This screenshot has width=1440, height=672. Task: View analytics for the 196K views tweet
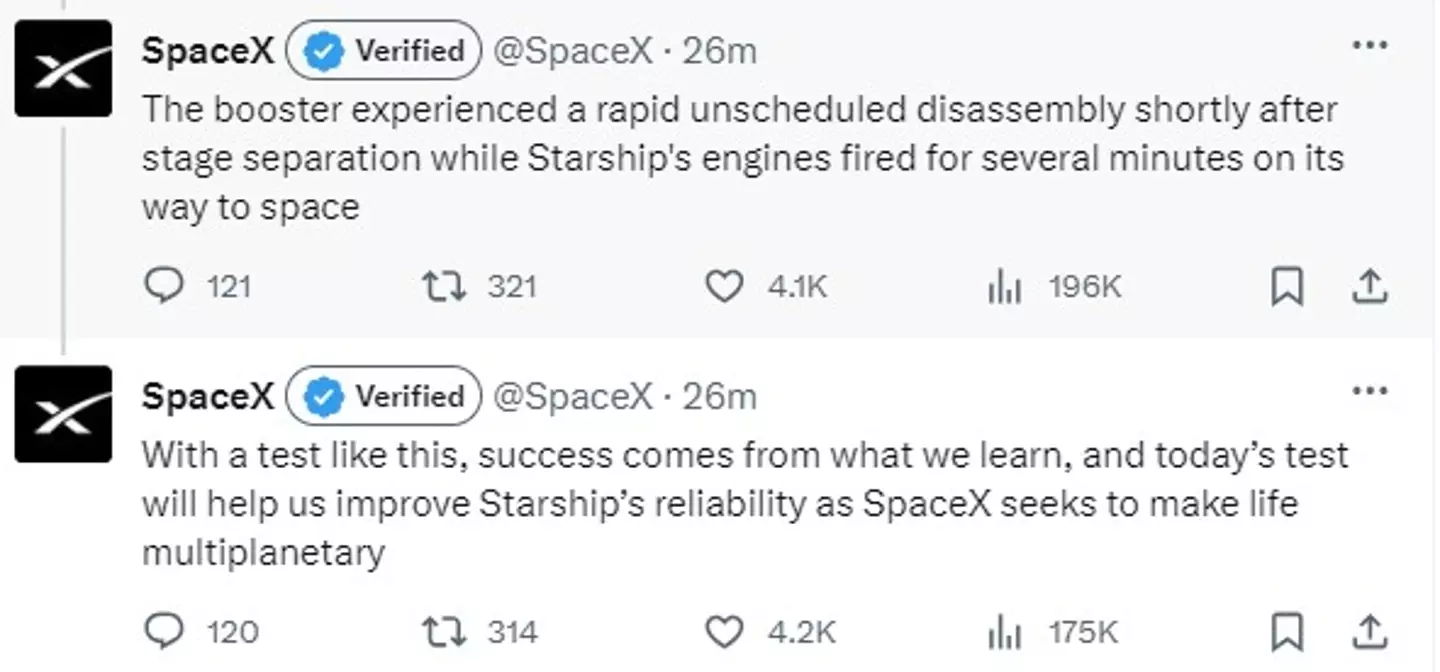point(1003,286)
